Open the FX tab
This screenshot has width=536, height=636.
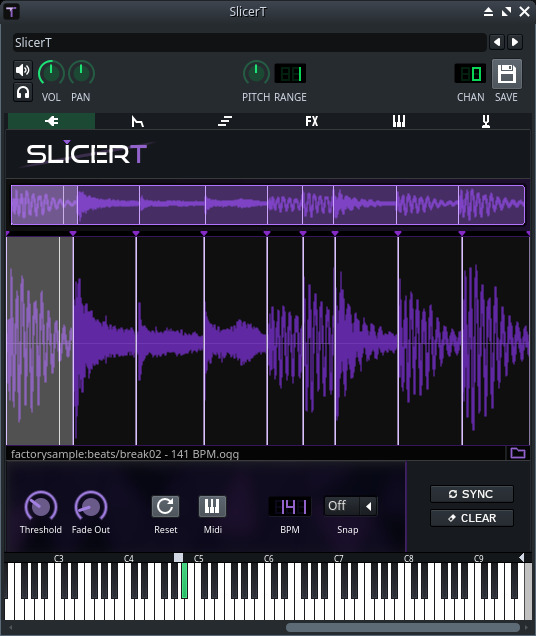click(x=312, y=121)
